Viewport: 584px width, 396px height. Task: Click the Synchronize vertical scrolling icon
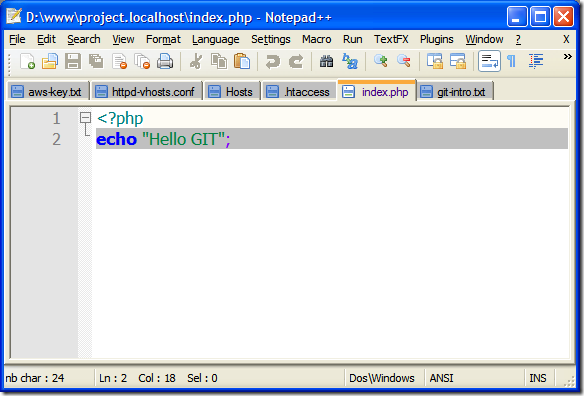(435, 61)
